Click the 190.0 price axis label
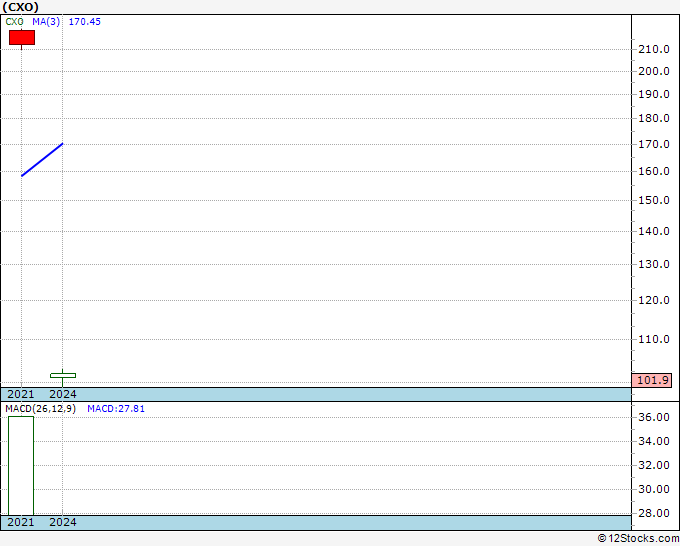 coord(654,95)
